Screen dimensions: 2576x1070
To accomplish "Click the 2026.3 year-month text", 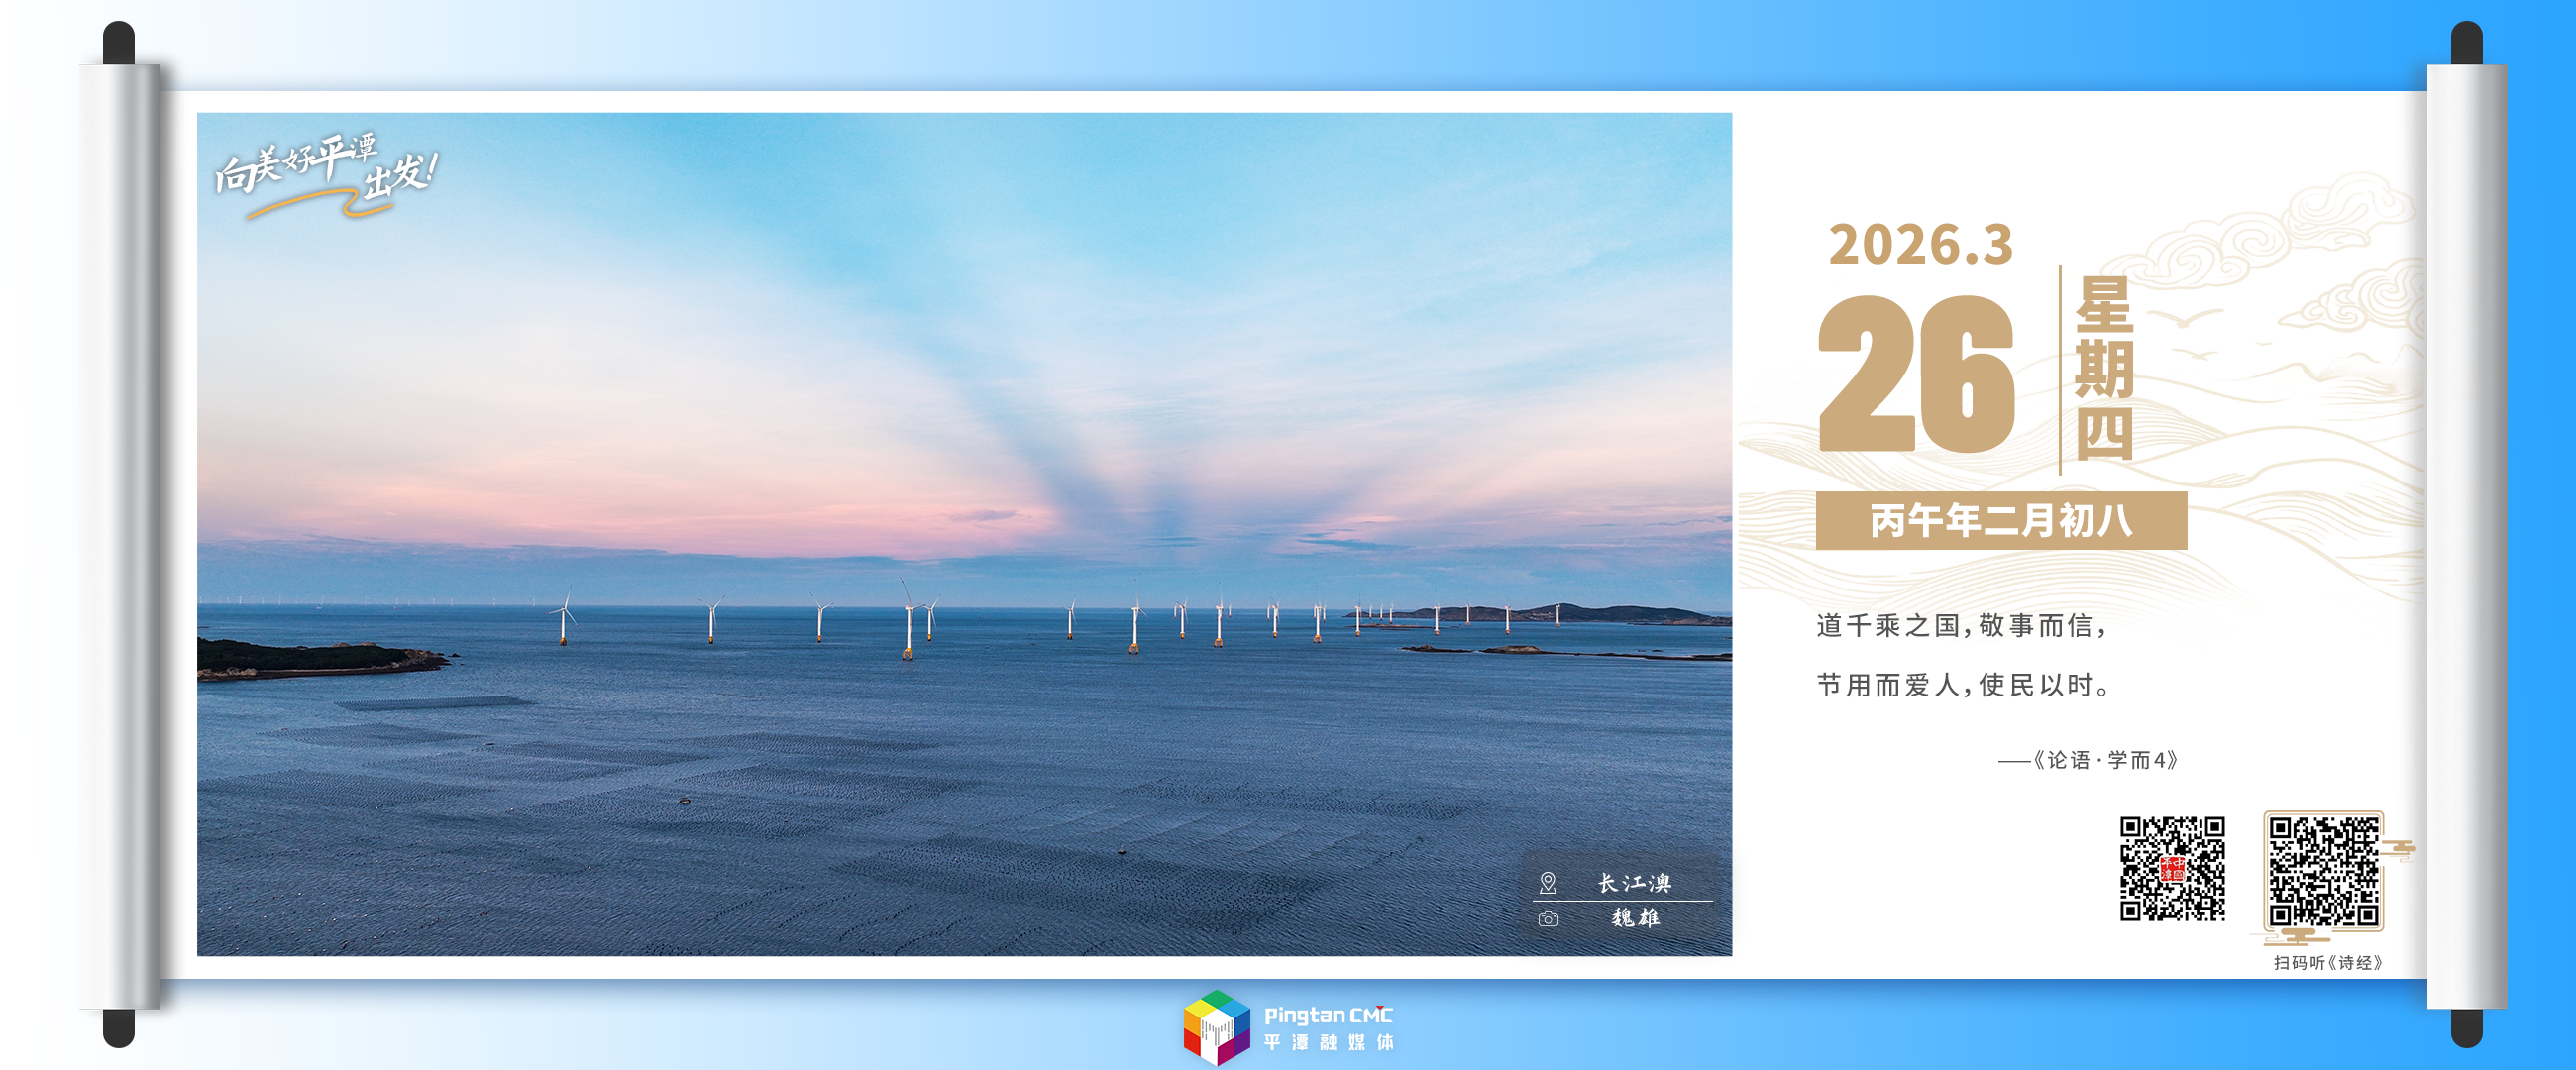I will [x=1920, y=245].
